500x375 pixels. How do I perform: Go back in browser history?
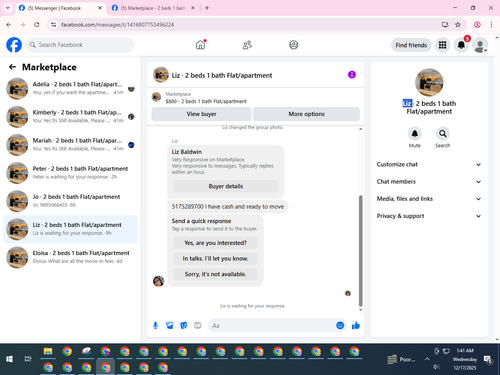9,25
